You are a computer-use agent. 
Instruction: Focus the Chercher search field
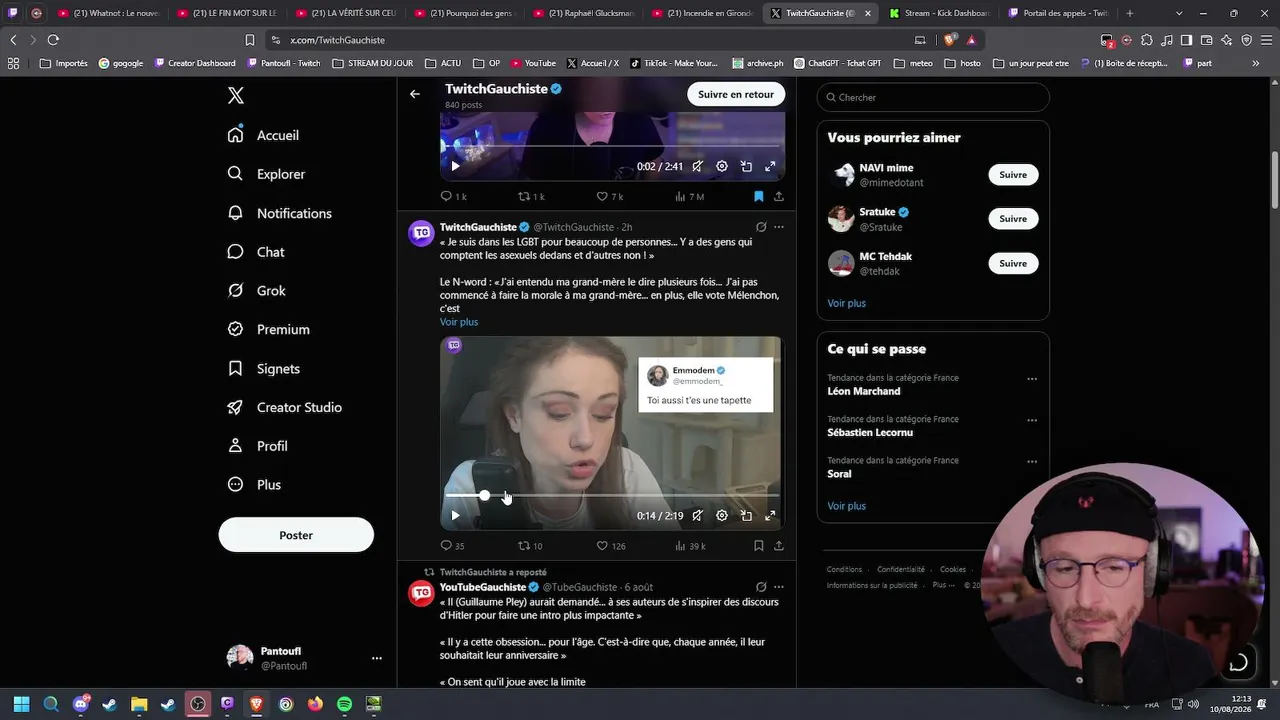[933, 97]
